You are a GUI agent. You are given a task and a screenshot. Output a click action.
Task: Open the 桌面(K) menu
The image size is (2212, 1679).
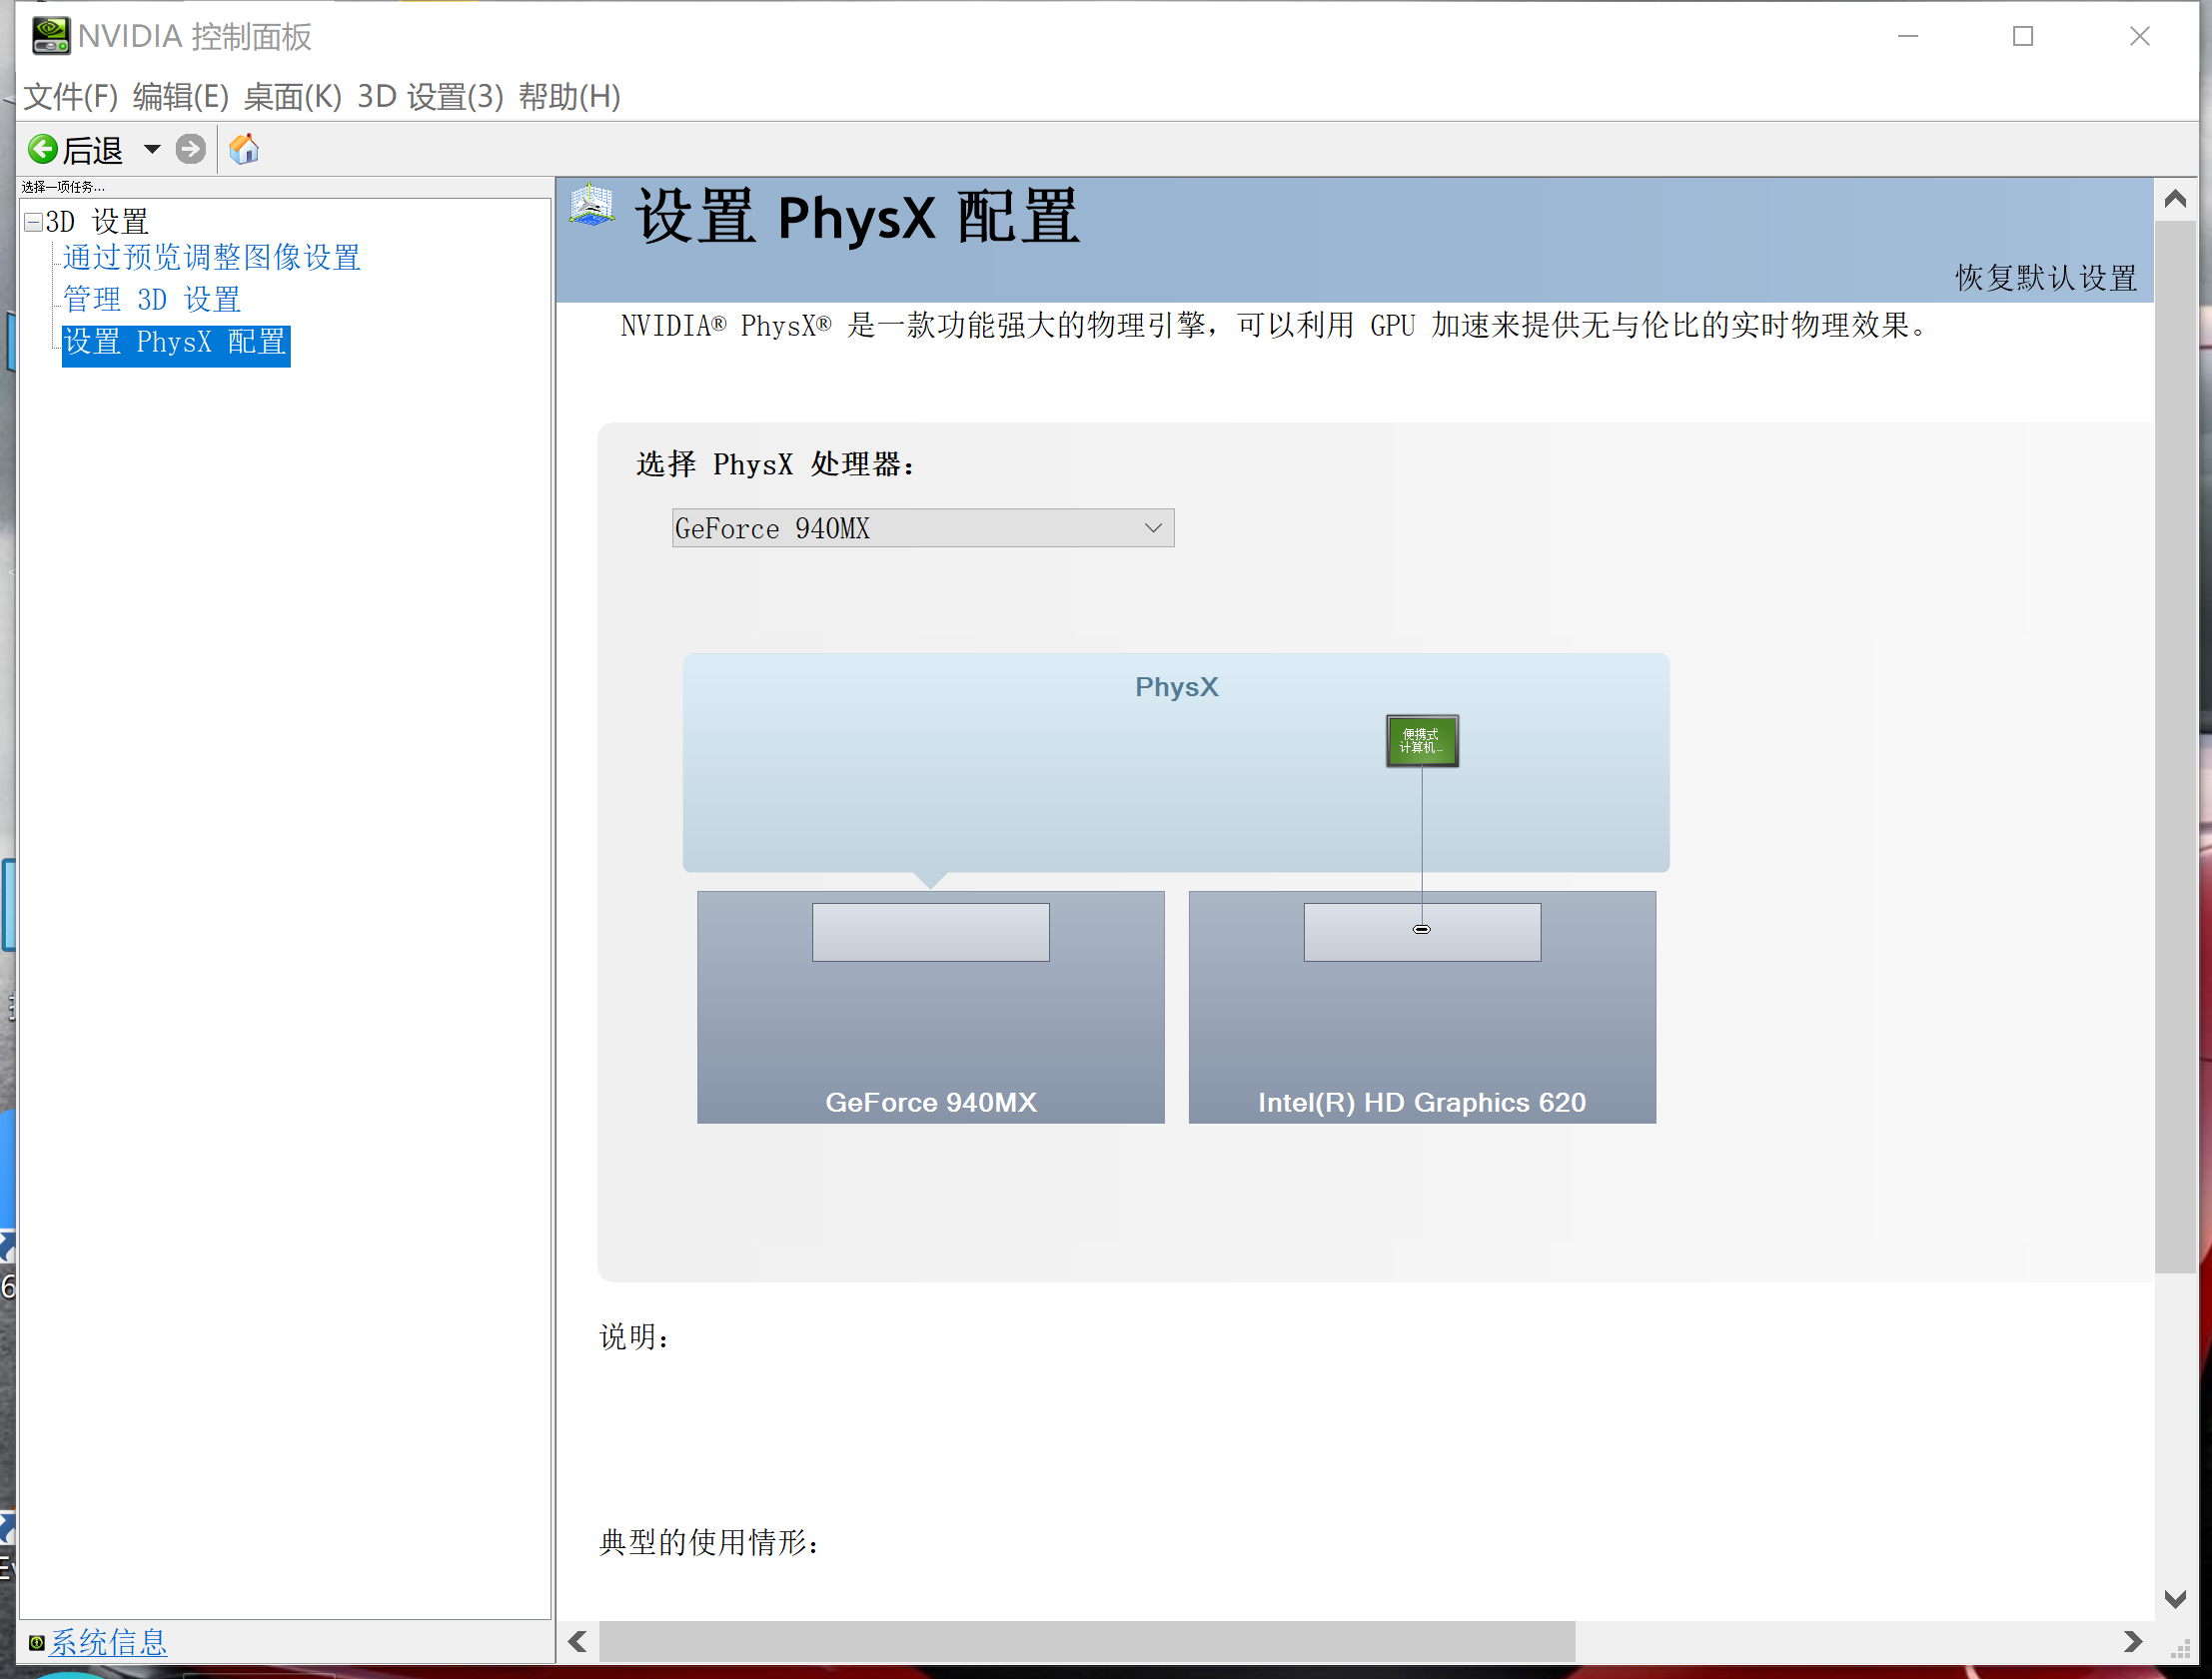click(x=293, y=97)
